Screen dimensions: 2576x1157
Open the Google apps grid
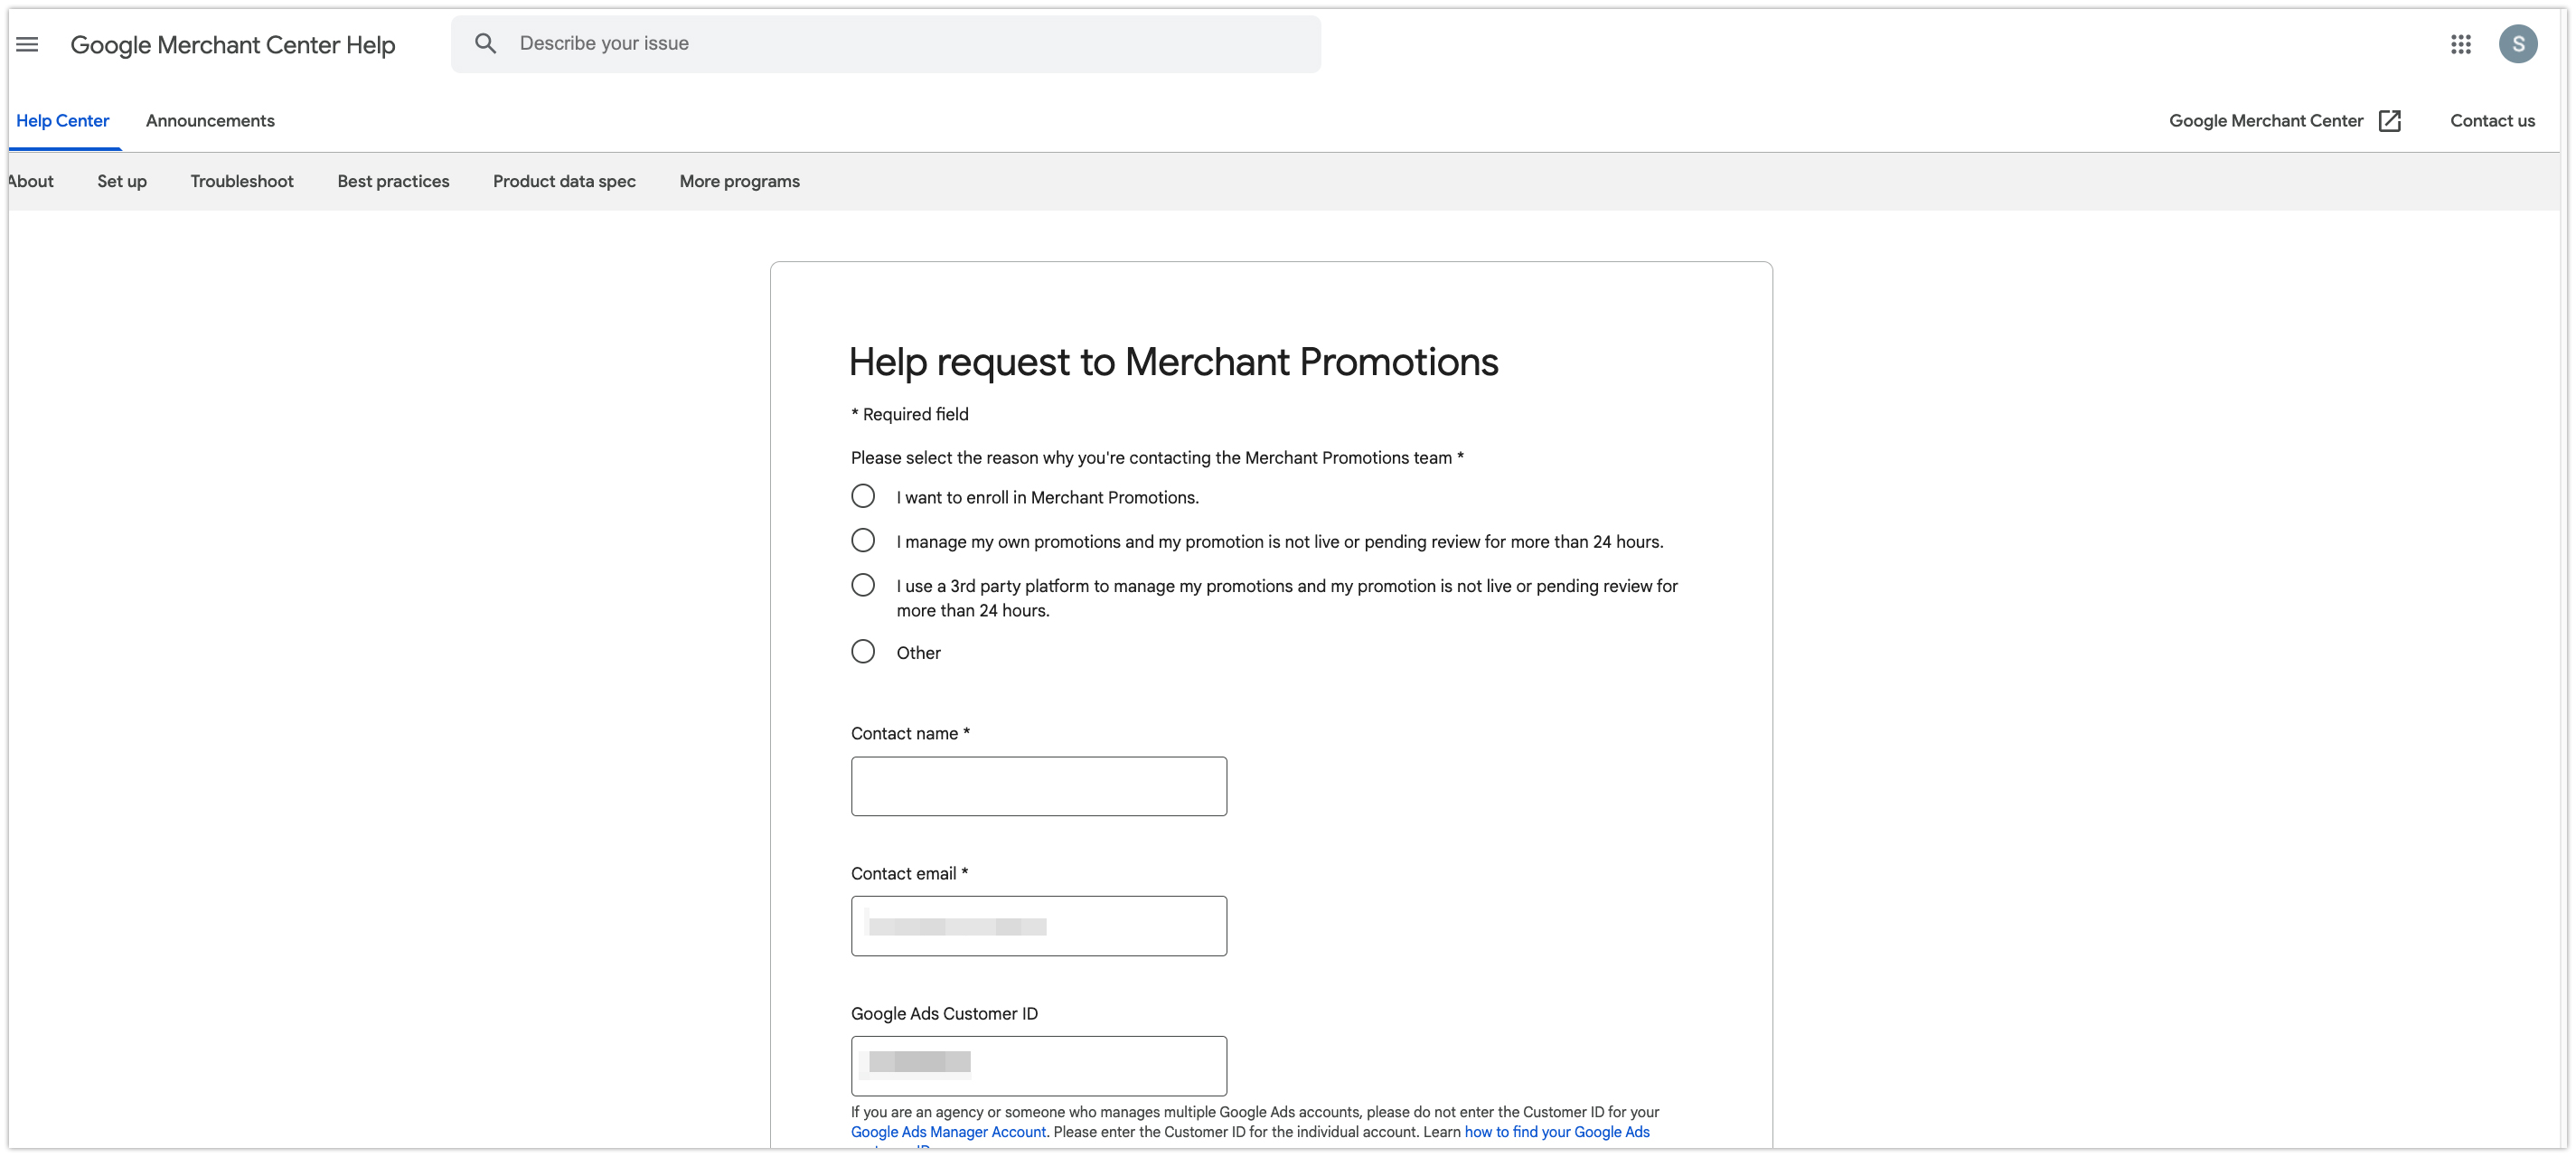coord(2461,44)
